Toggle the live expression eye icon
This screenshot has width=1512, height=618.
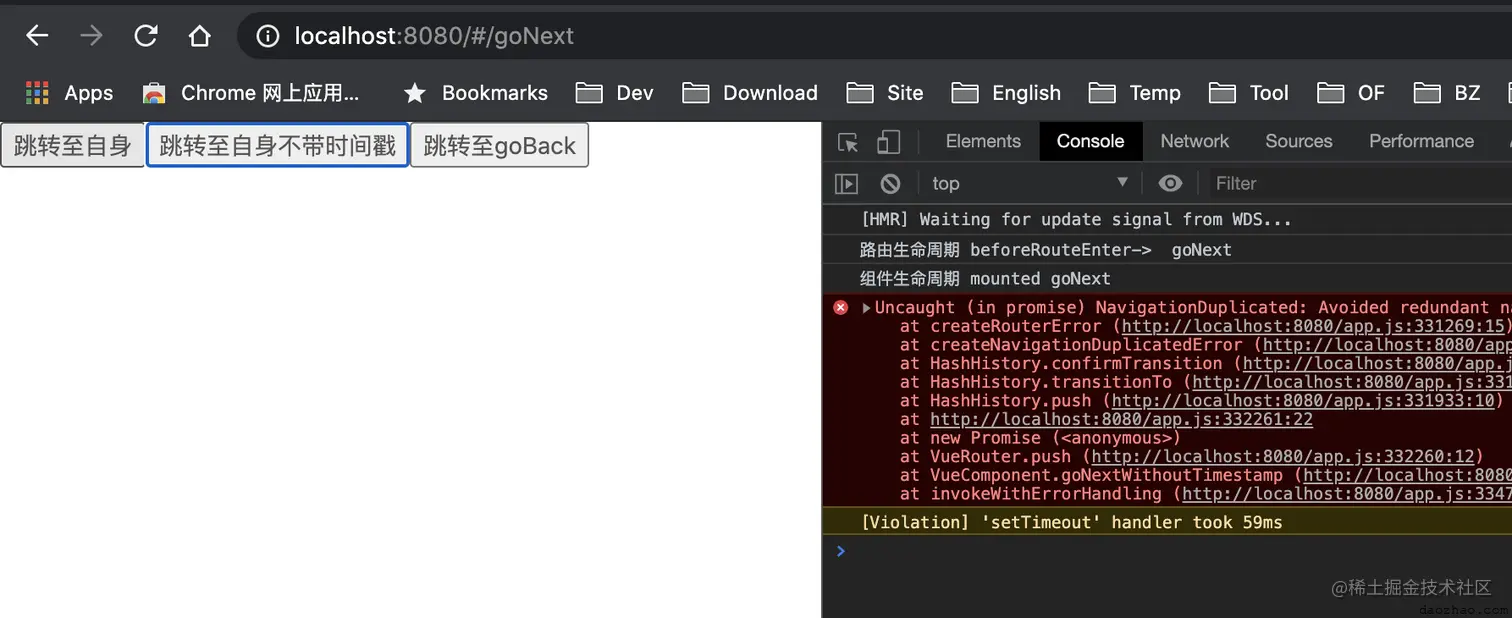point(1170,183)
